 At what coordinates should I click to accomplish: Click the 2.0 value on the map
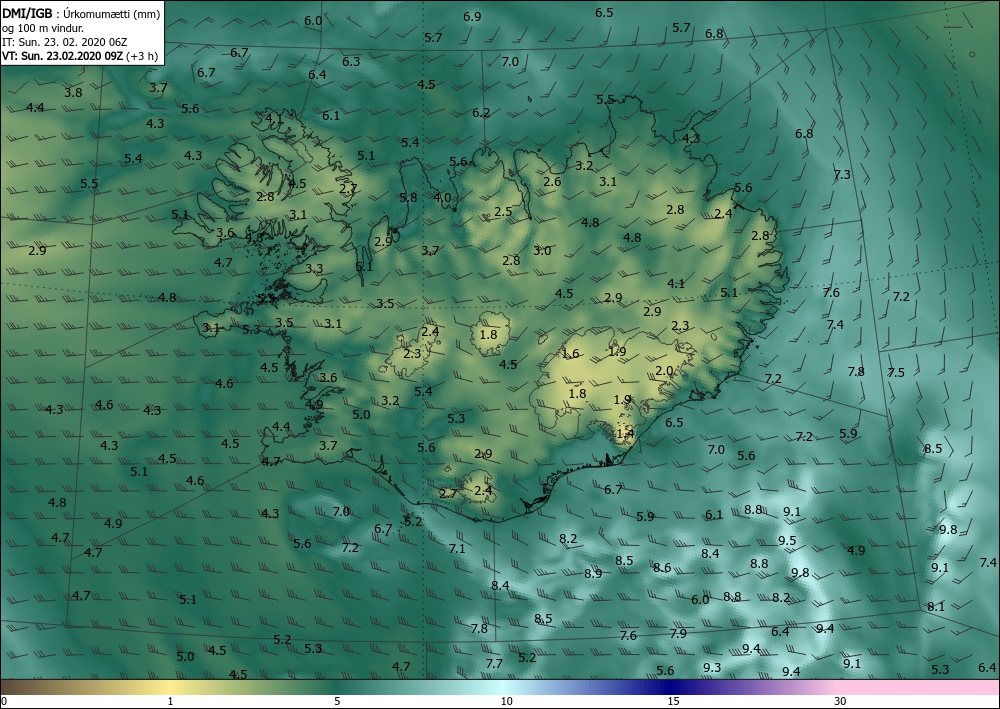coord(664,370)
